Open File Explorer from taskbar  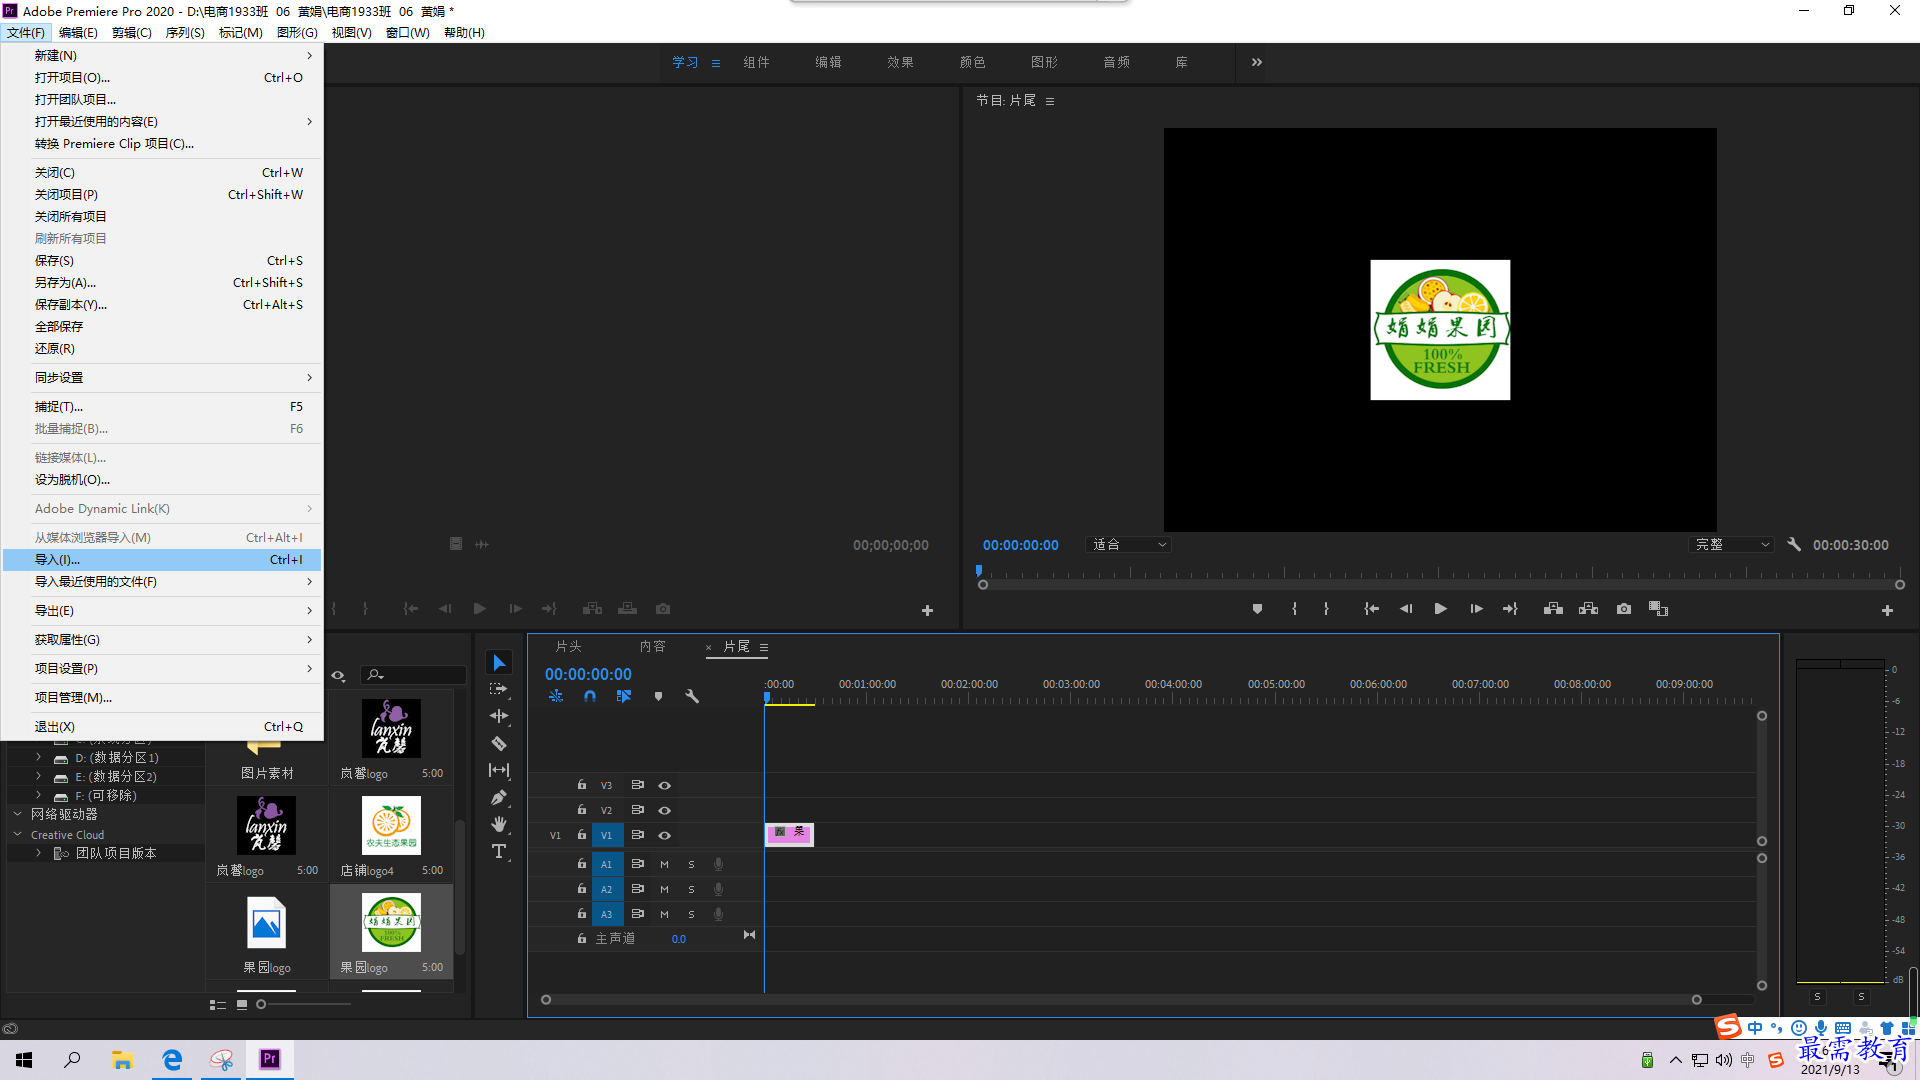tap(122, 1060)
